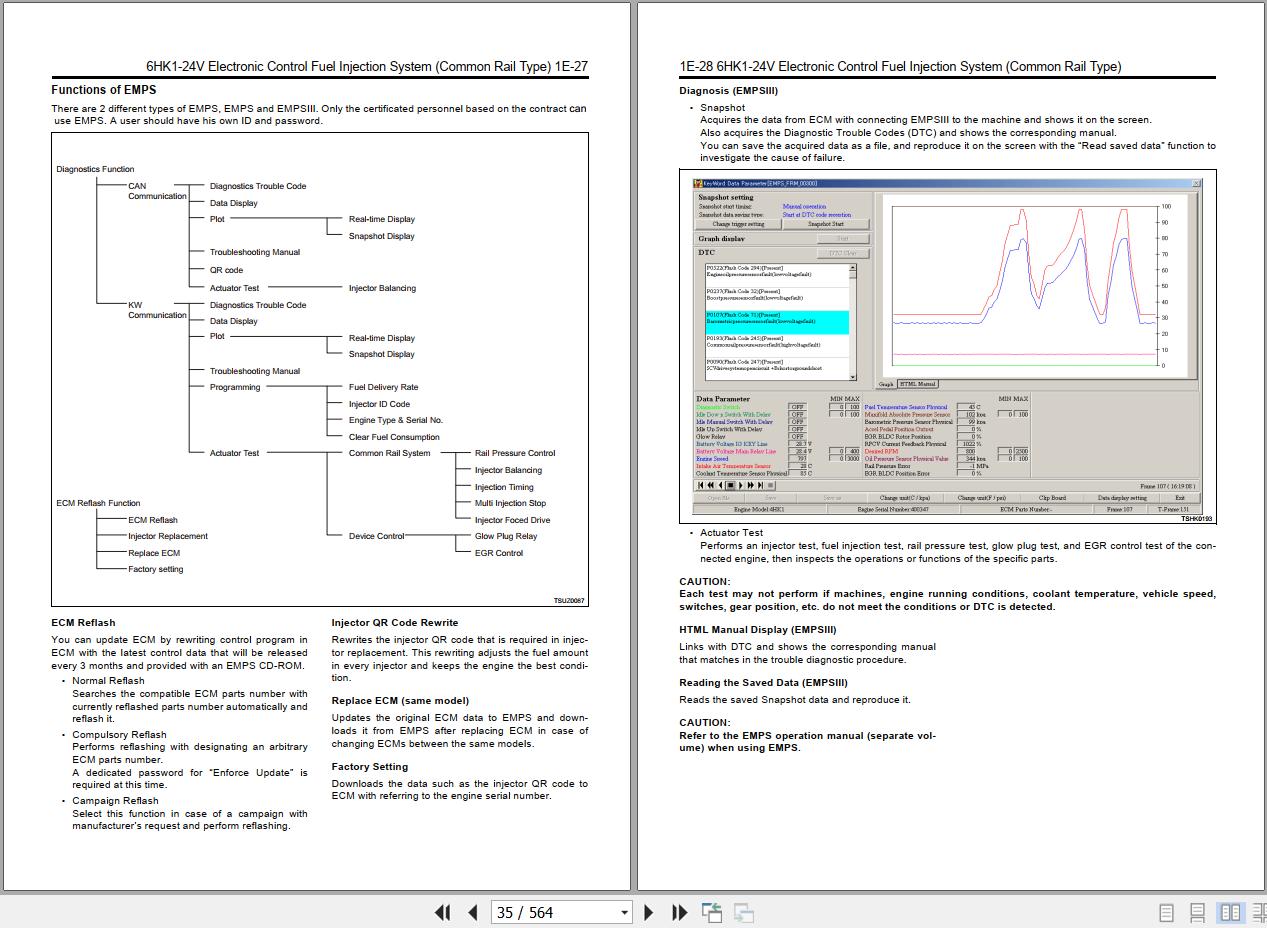The image size is (1267, 928).
Task: Click the "Injector QR Code Rewrite" heading
Action: click(x=395, y=623)
